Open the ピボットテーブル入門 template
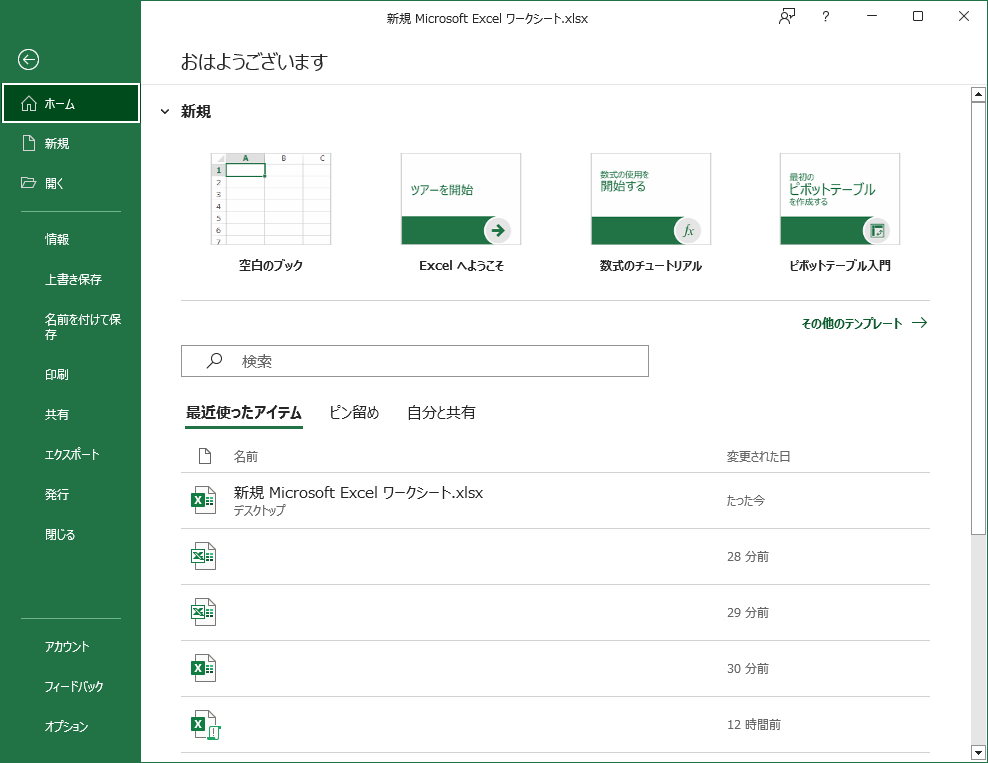The height and width of the screenshot is (763, 988). 840,199
